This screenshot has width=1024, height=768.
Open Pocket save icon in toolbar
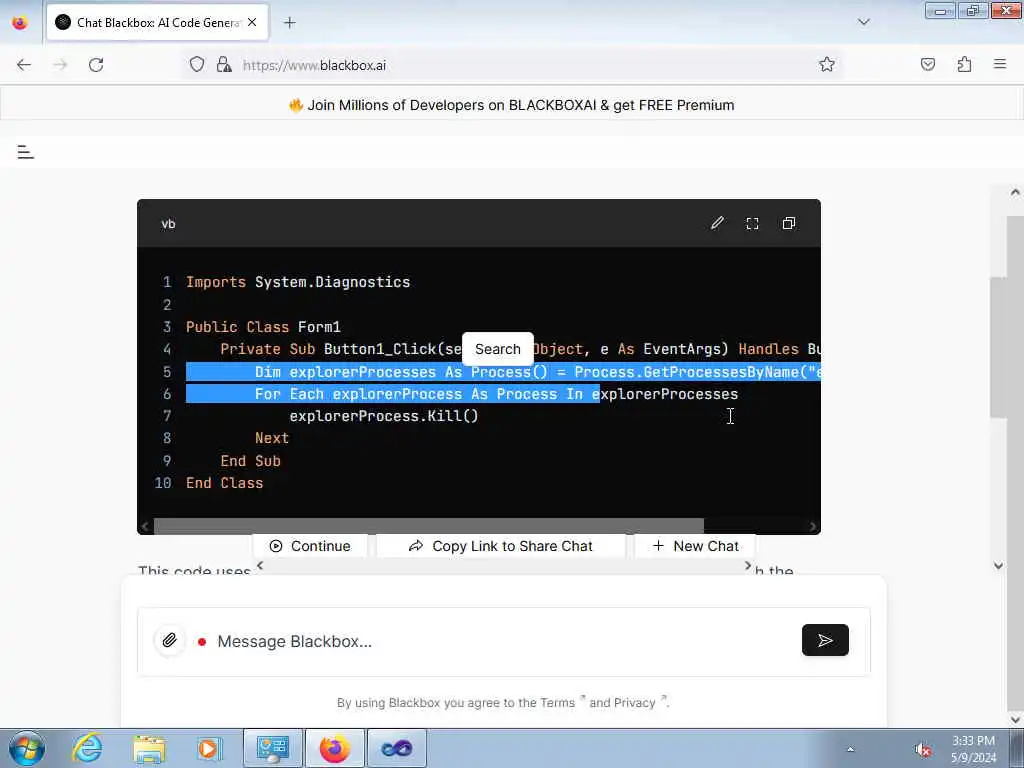click(x=927, y=65)
